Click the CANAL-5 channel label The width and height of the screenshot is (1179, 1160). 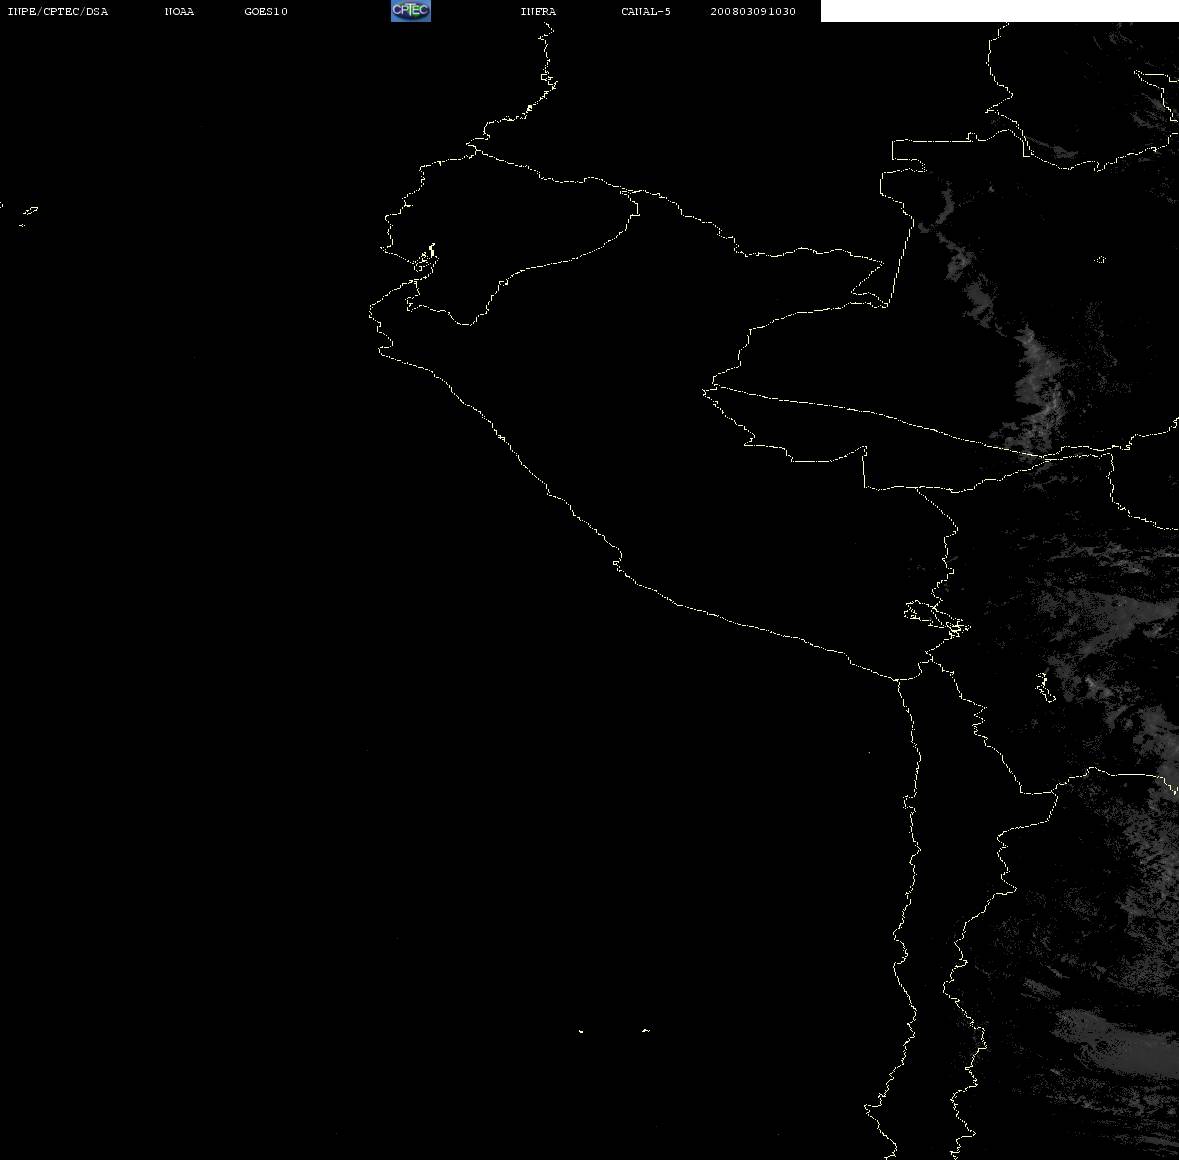(x=646, y=11)
